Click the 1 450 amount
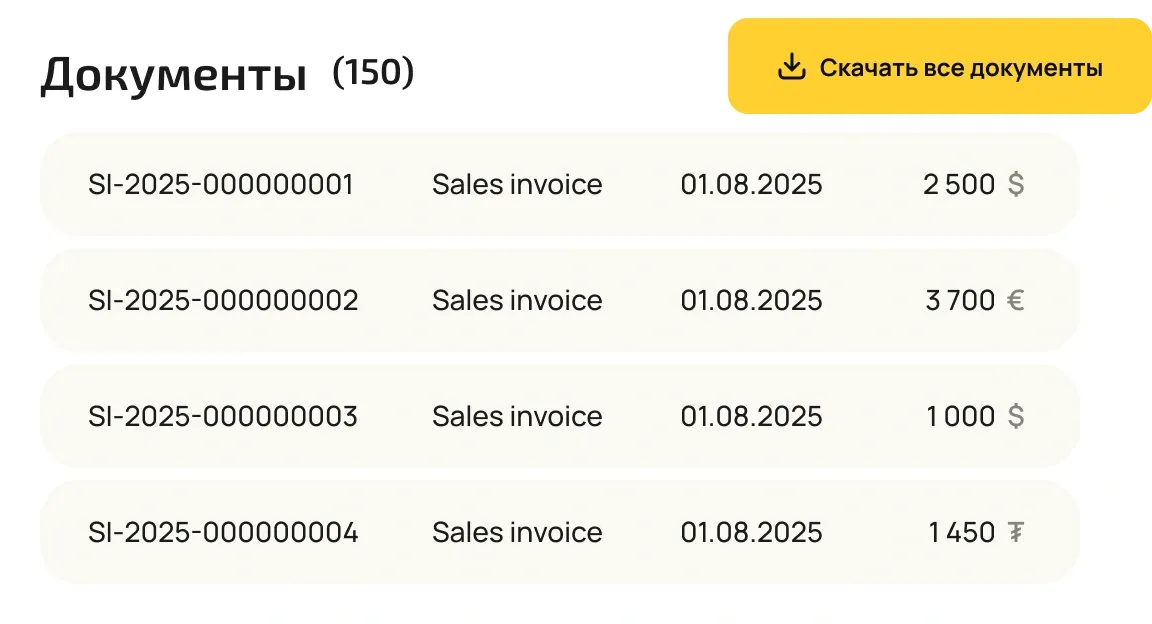Viewport: 1152px width, 624px height. pos(961,533)
